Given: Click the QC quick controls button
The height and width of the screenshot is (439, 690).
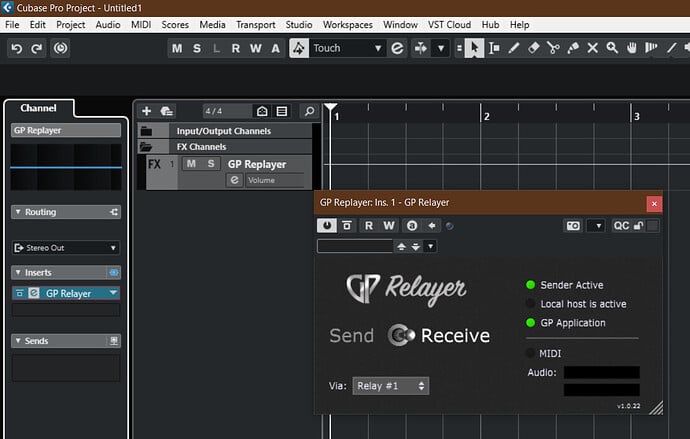Looking at the screenshot, I should pos(621,226).
